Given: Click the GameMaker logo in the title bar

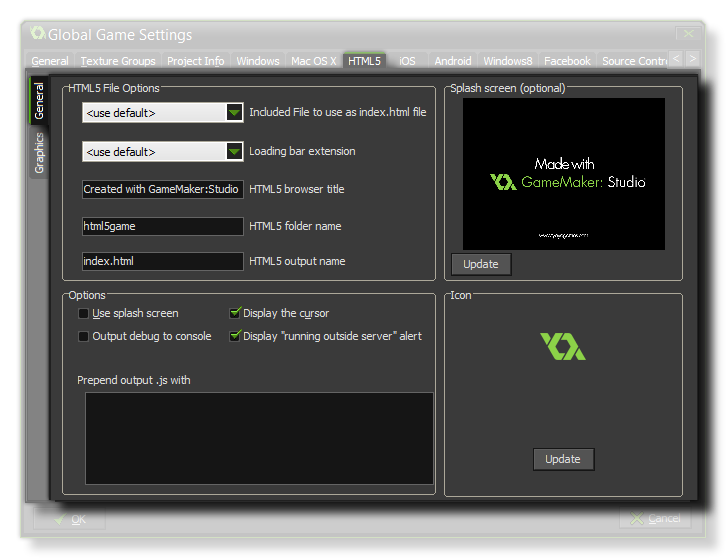Looking at the screenshot, I should coord(38,33).
